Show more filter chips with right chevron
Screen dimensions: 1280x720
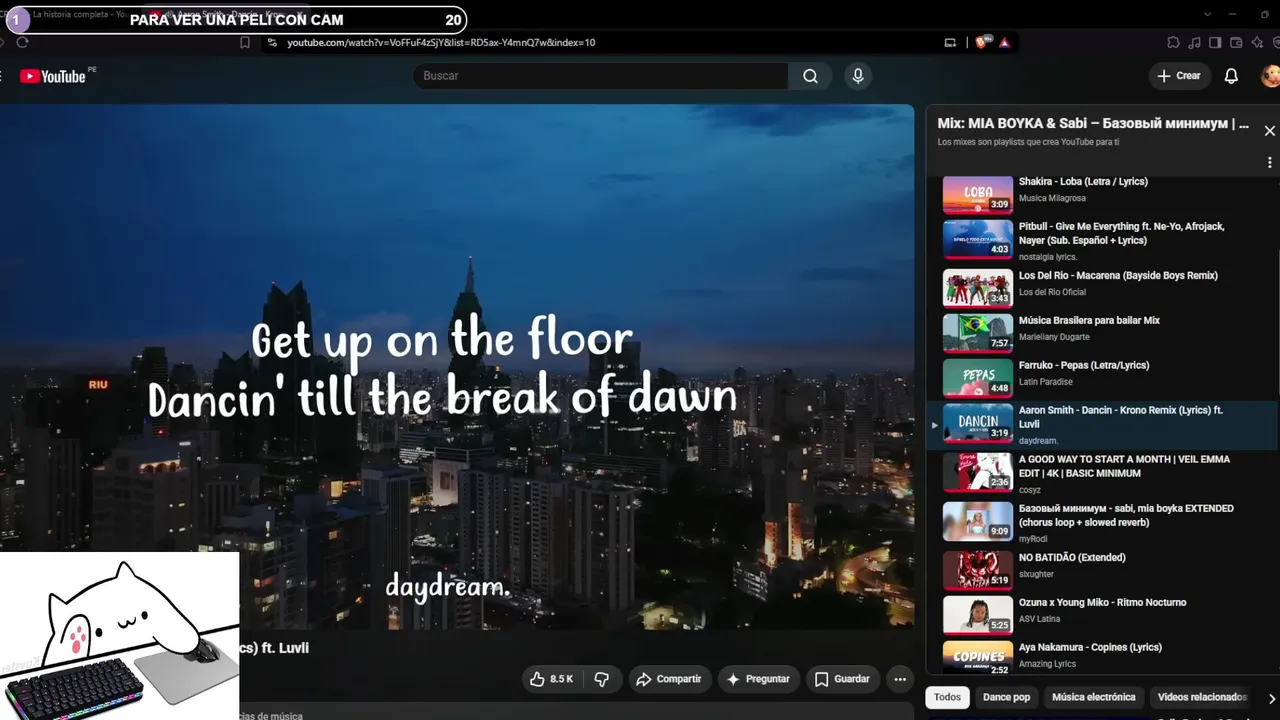(x=1271, y=698)
